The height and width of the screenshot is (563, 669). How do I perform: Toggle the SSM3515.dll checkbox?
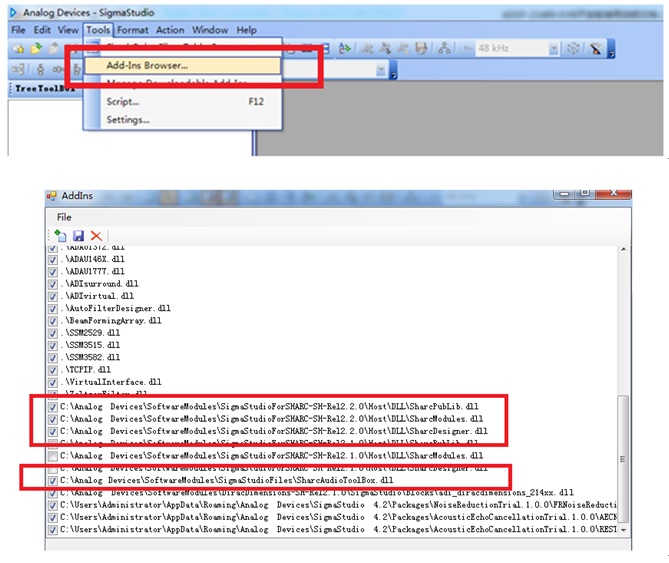(x=53, y=345)
